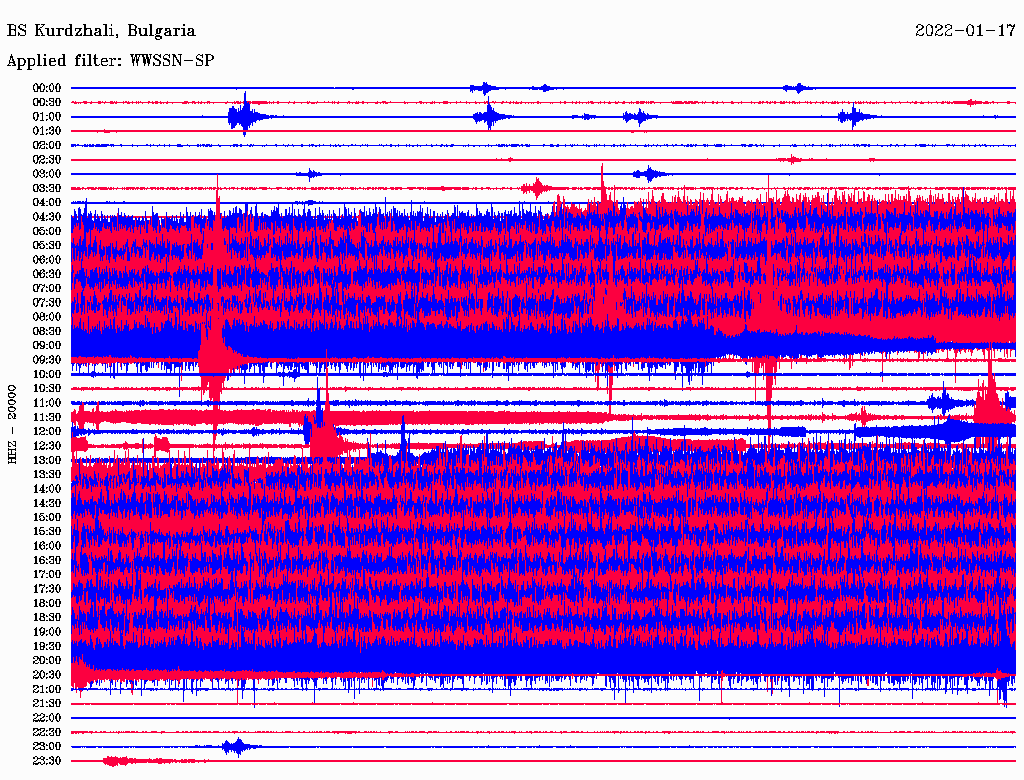The height and width of the screenshot is (780, 1024).
Task: Select the 22:00 time label
Action: (47, 718)
